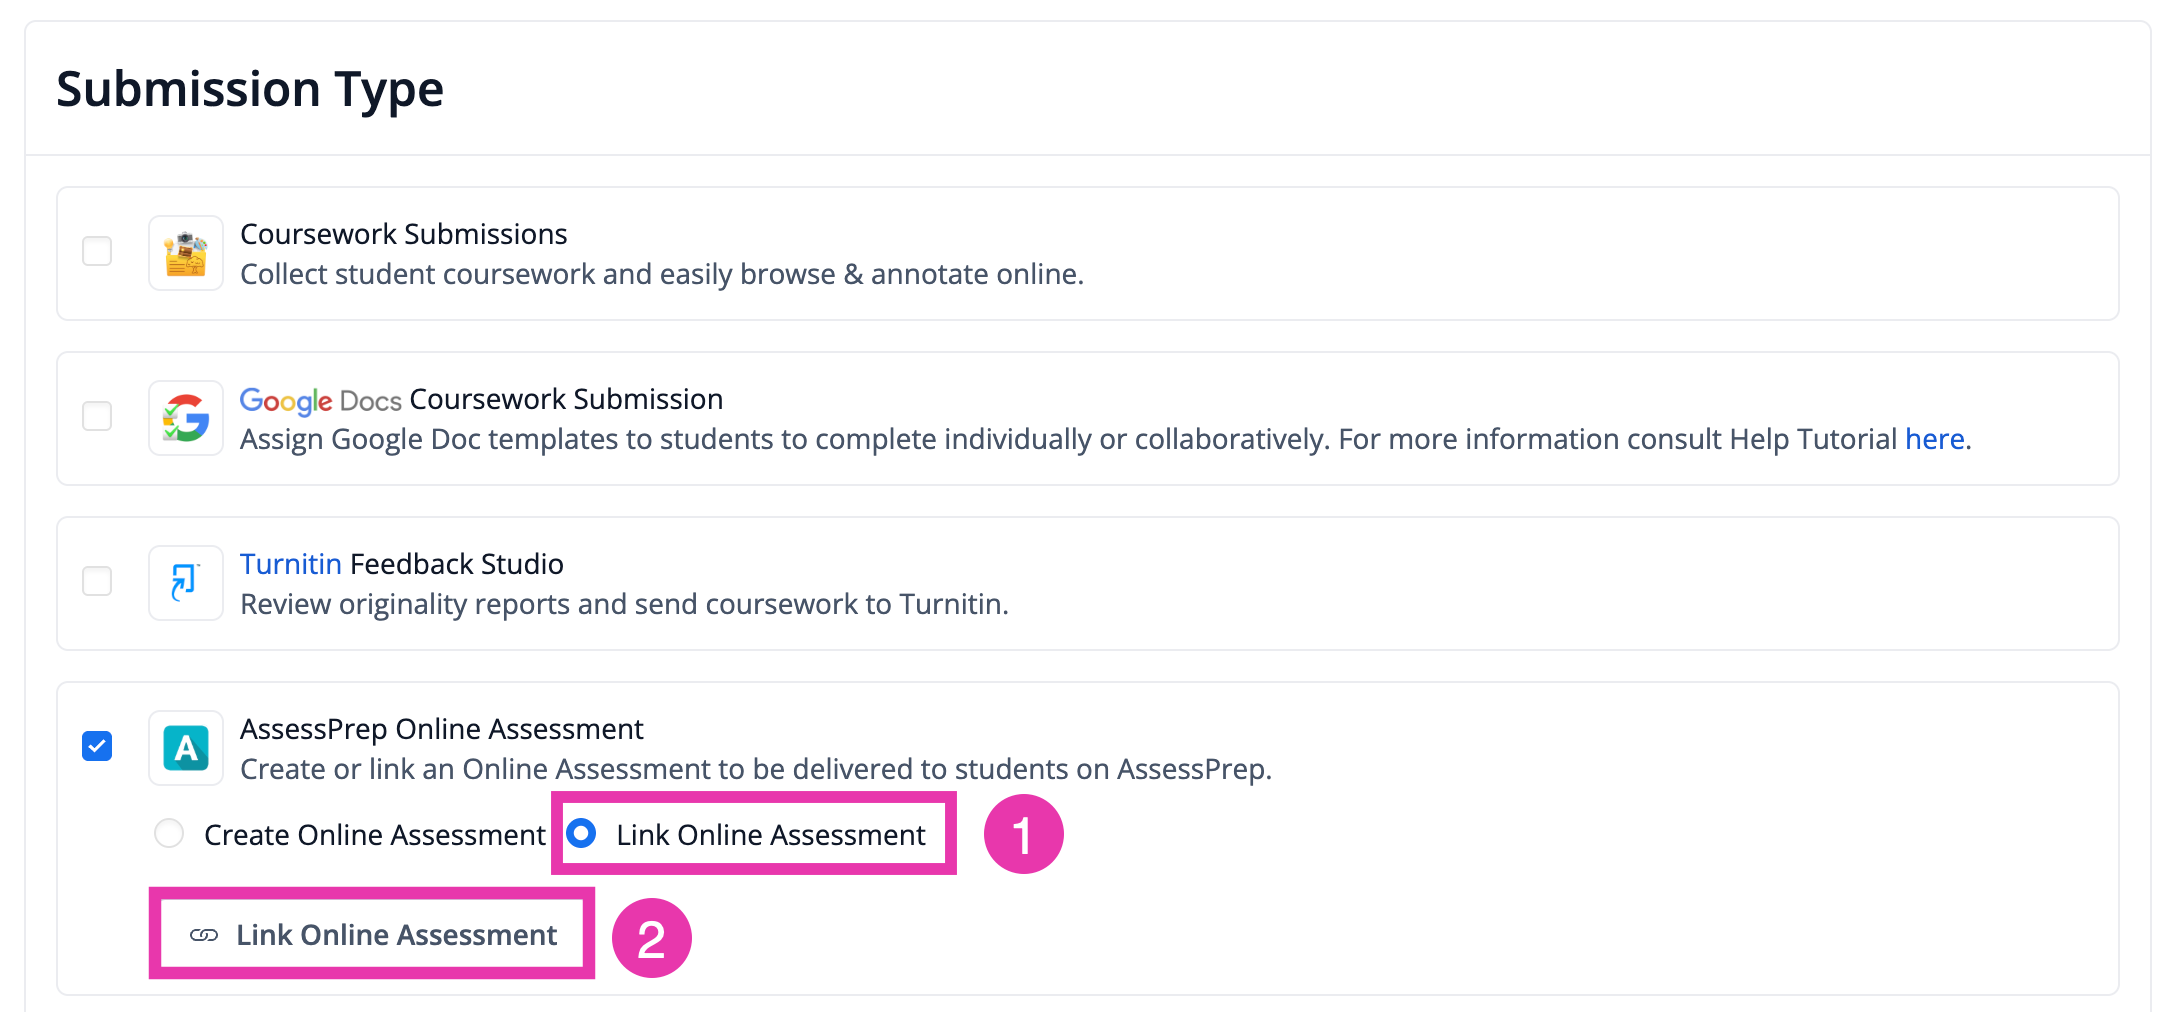
Task: Click the pink number 1 badge
Action: pyautogui.click(x=1023, y=834)
